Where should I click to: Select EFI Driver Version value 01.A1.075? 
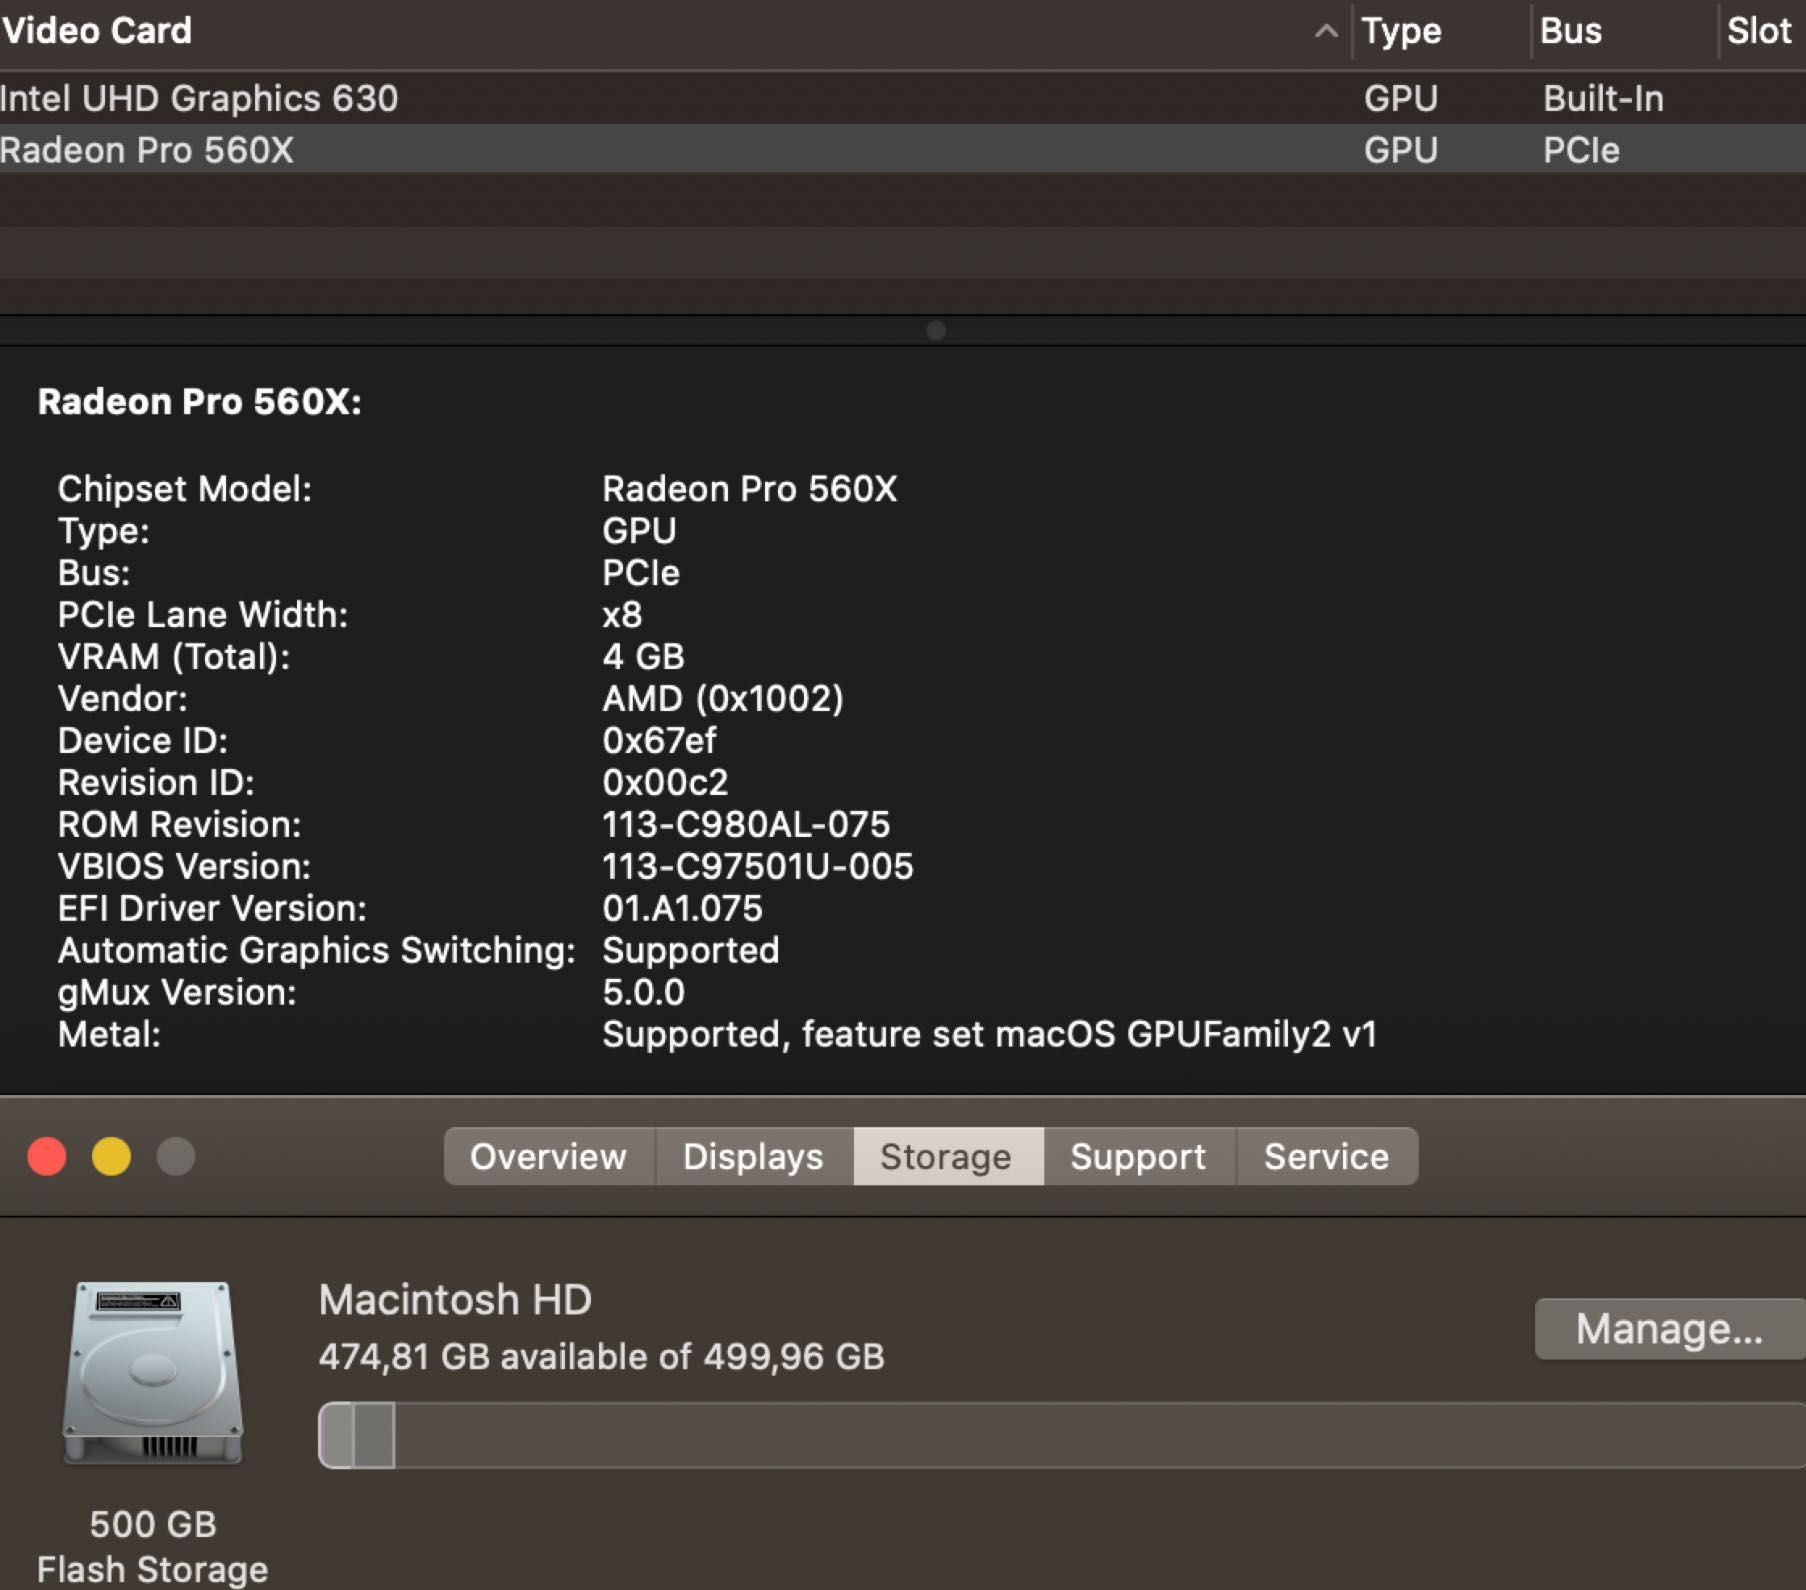[682, 909]
